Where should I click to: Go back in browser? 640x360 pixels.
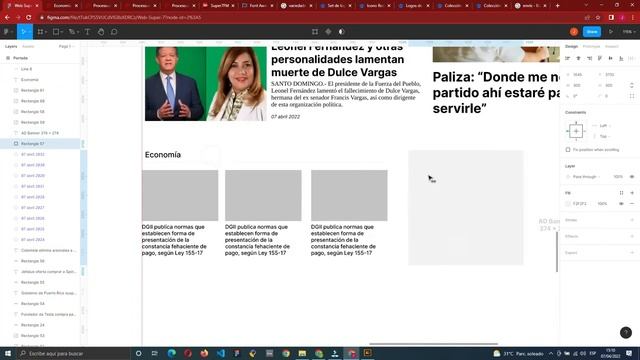point(7,18)
